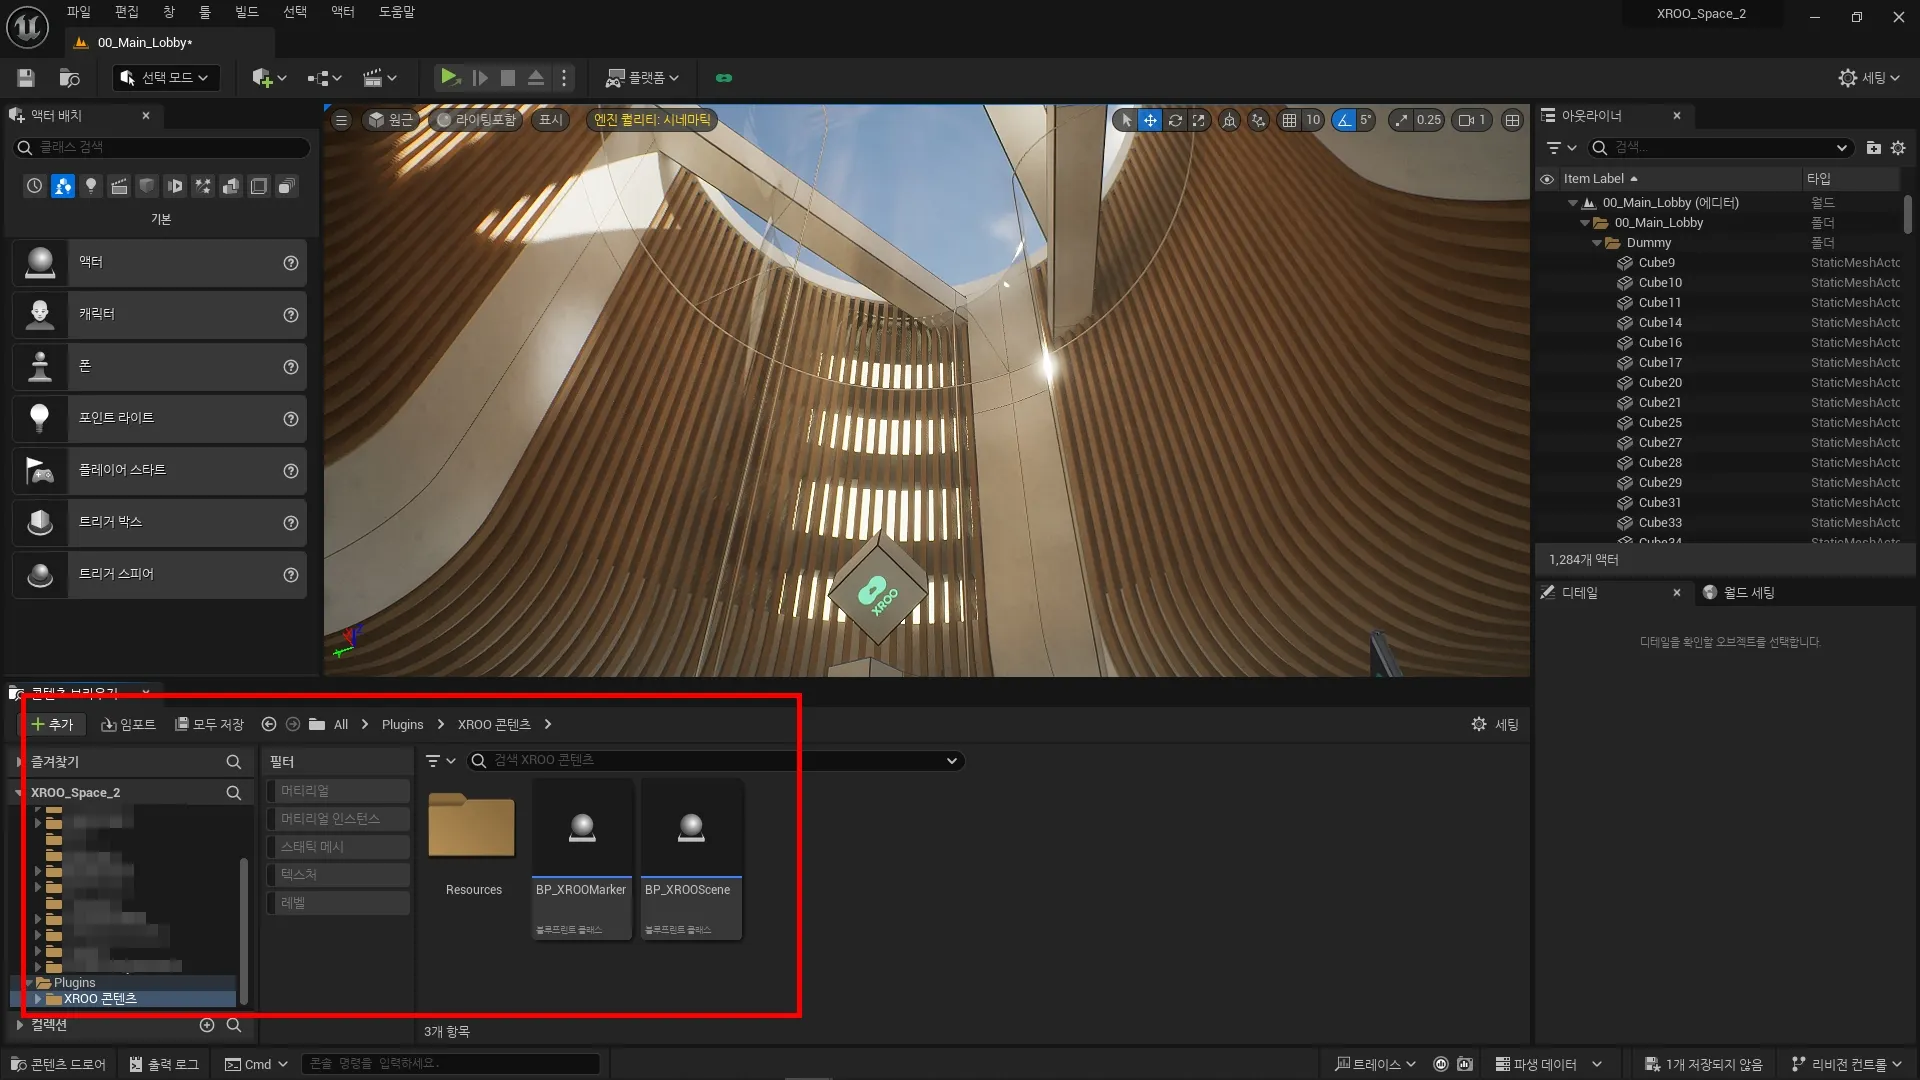Collapse the Dummy folder in outliner

(1597, 243)
